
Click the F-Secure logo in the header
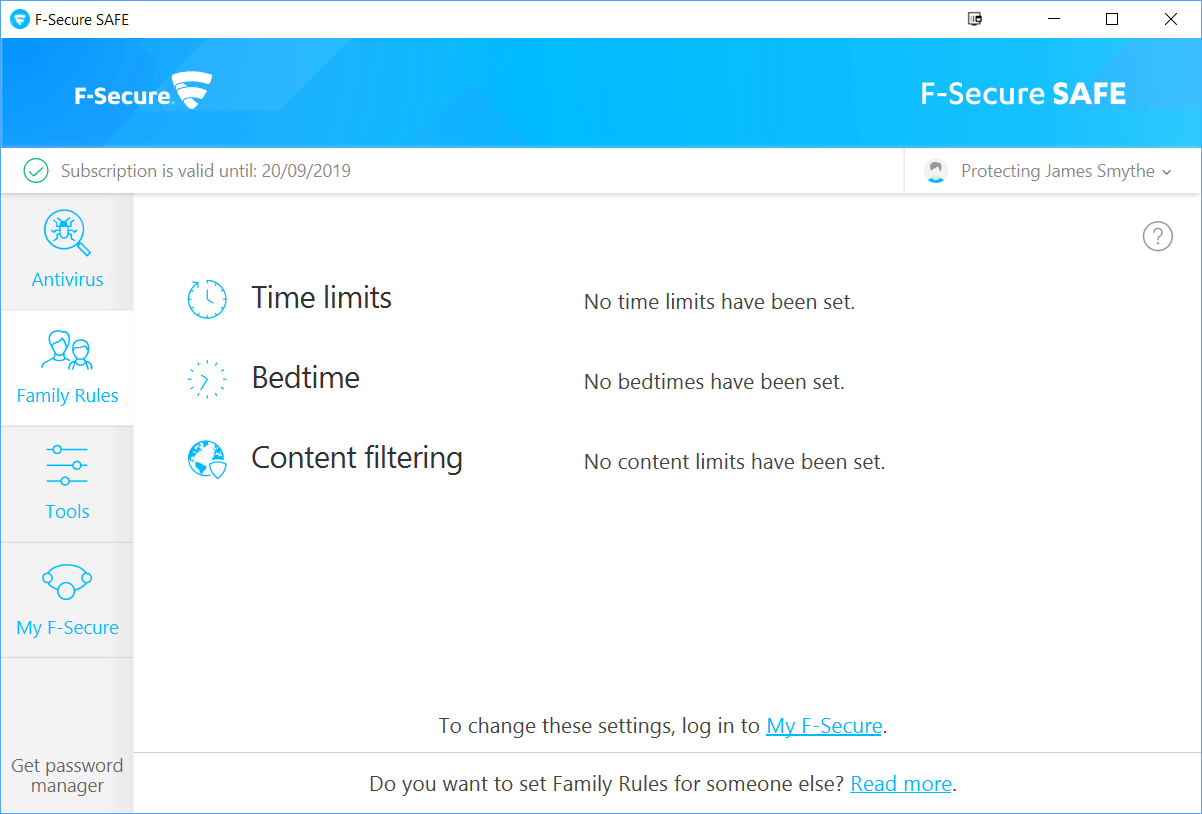coord(143,92)
